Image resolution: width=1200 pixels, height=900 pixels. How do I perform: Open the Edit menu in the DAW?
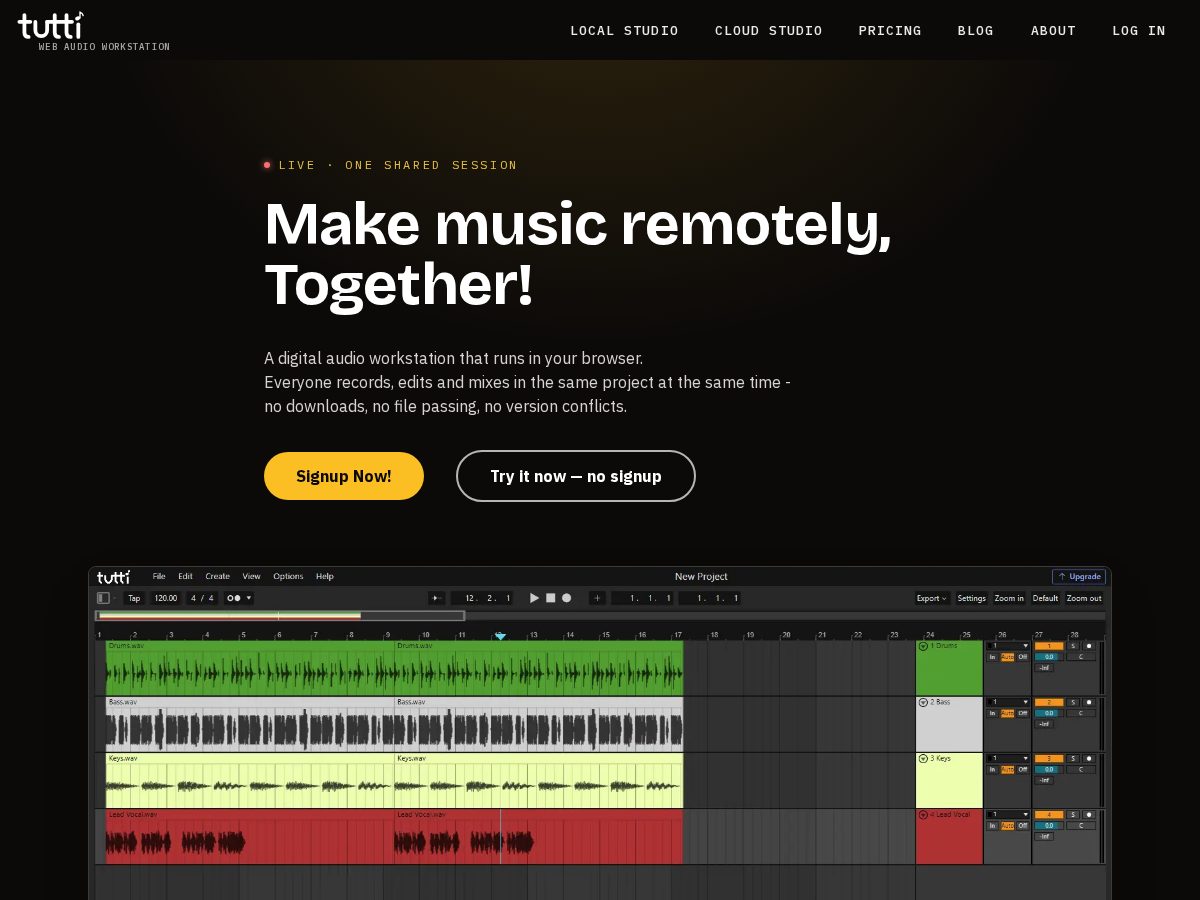click(x=185, y=576)
